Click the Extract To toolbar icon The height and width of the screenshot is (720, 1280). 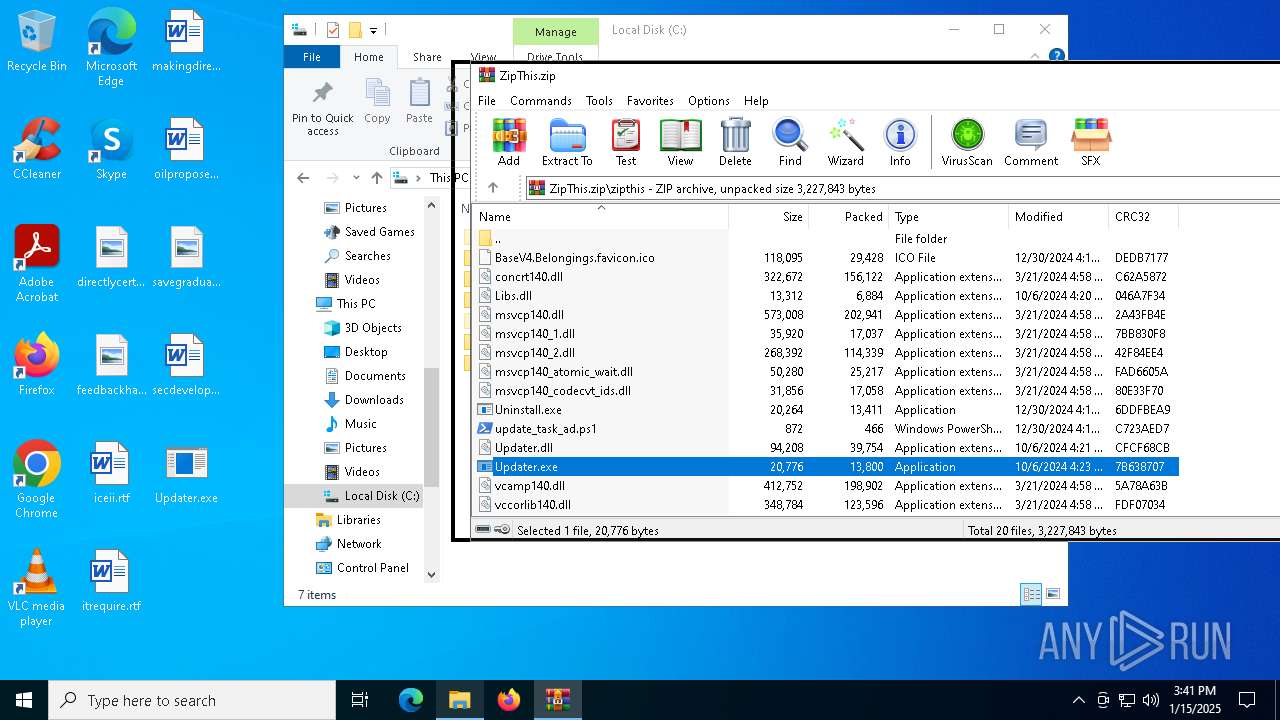tap(567, 142)
